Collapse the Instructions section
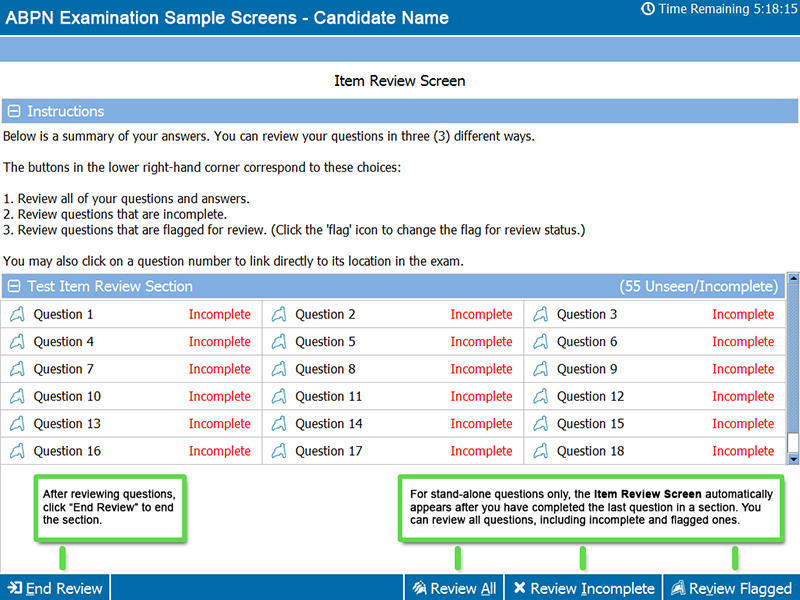The height and width of the screenshot is (600, 800). [14, 111]
